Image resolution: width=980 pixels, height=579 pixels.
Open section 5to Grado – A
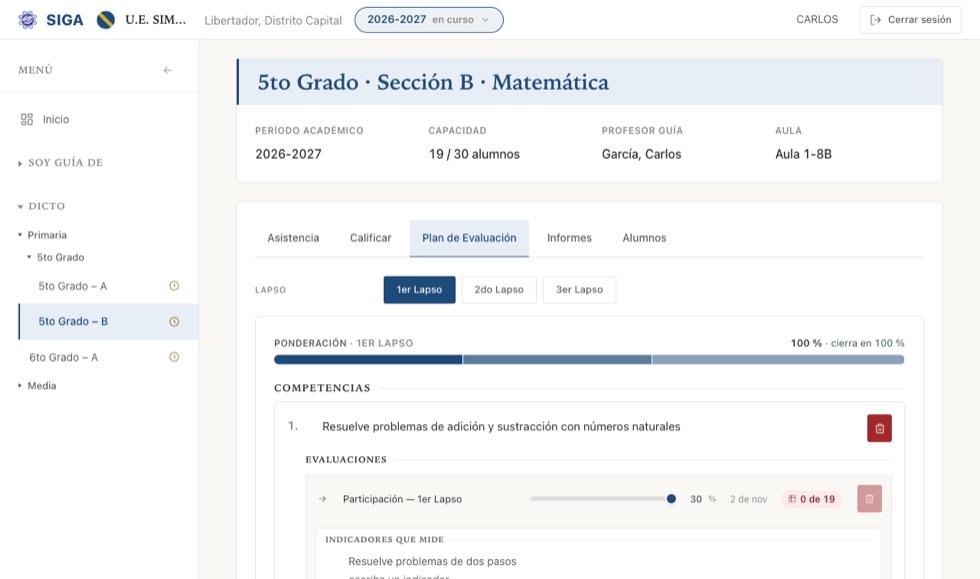click(x=72, y=286)
